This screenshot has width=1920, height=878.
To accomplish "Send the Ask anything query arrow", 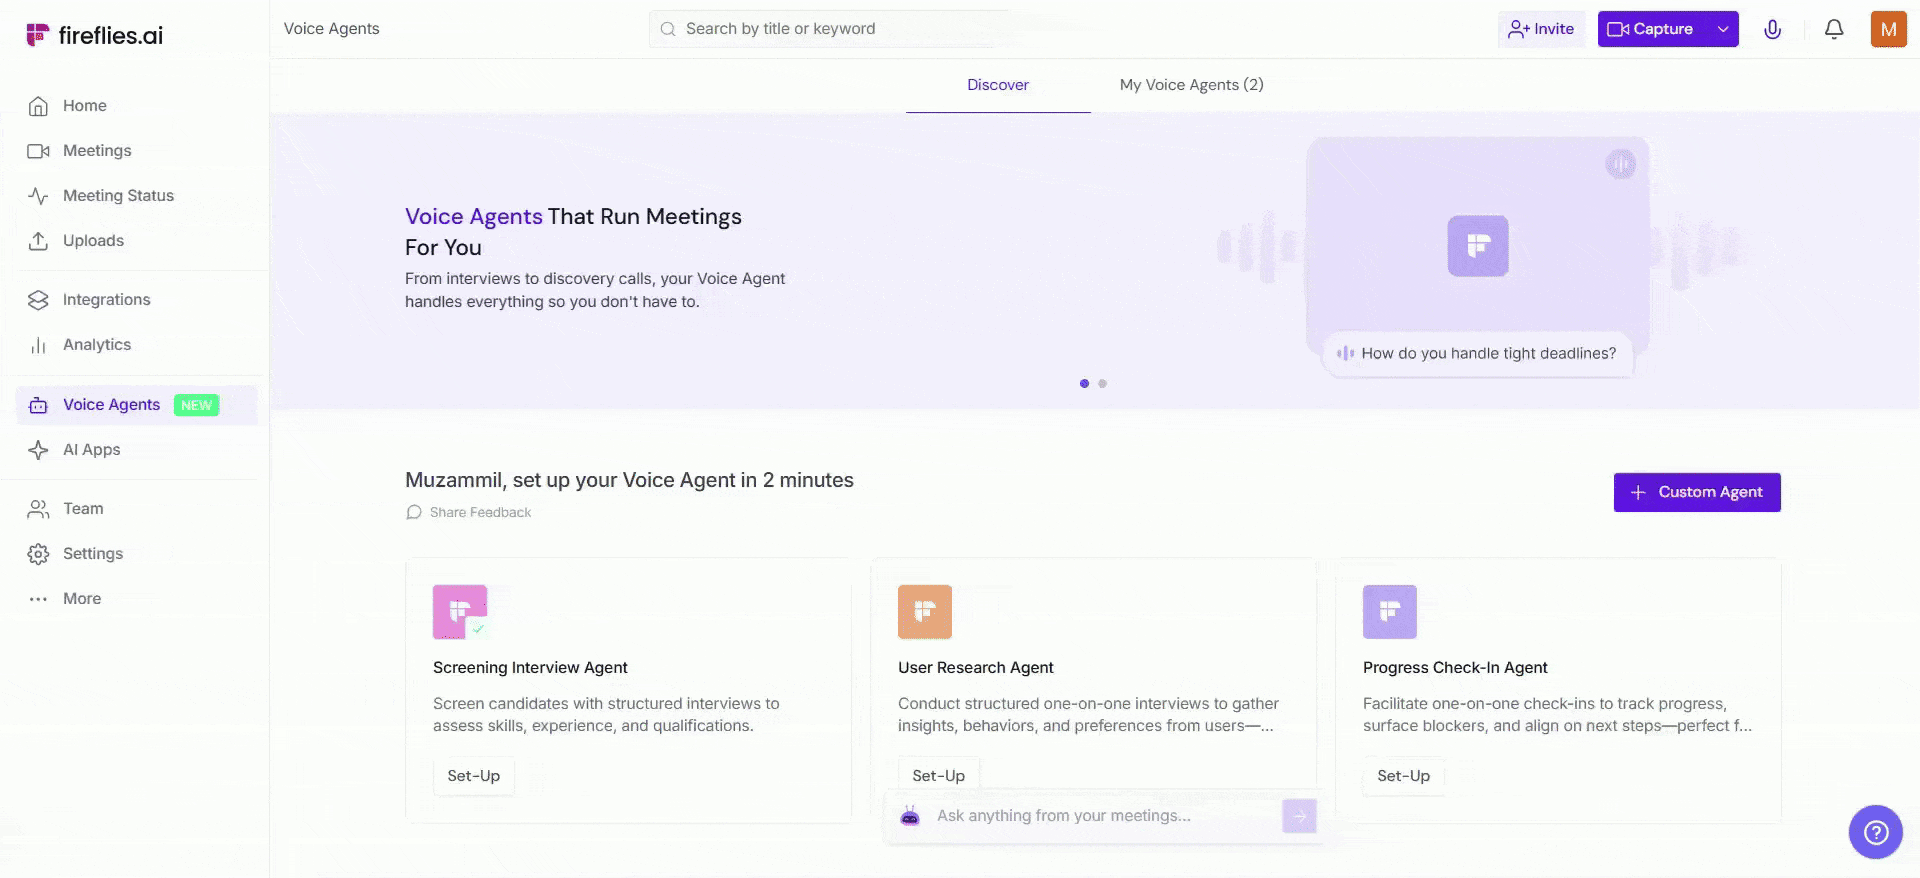I will click(1299, 816).
